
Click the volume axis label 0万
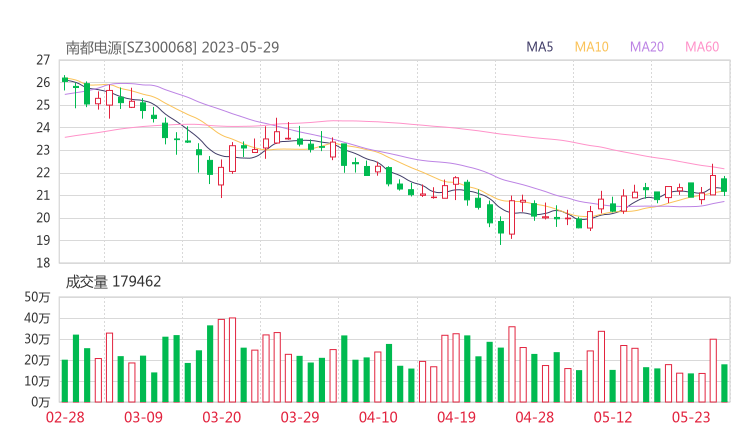(41, 402)
